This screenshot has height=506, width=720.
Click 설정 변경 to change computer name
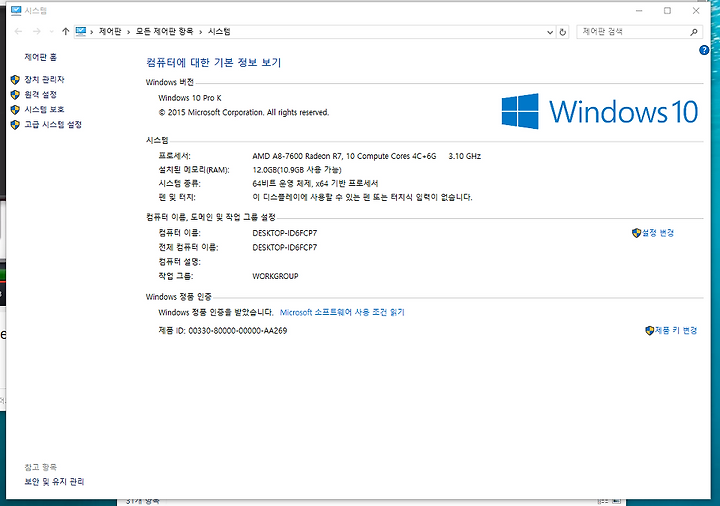658,233
